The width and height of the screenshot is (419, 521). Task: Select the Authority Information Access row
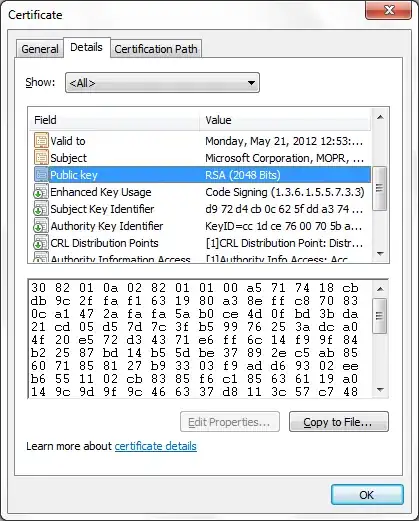click(x=201, y=258)
